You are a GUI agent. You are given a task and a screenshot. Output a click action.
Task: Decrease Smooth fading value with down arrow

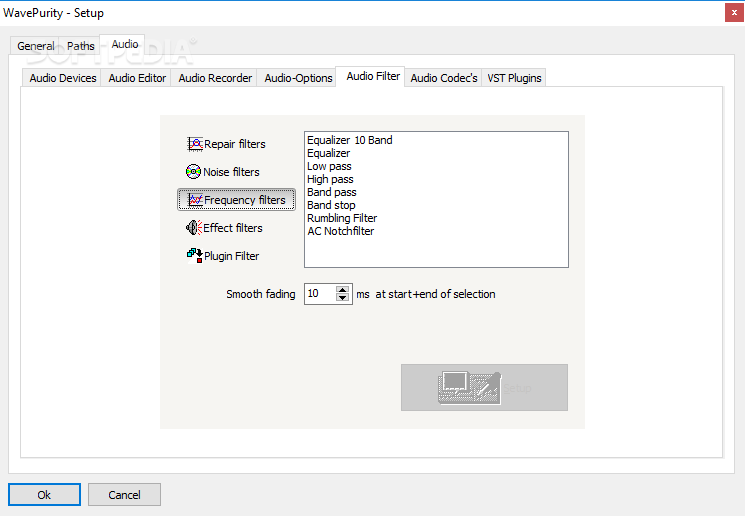pyautogui.click(x=342, y=297)
